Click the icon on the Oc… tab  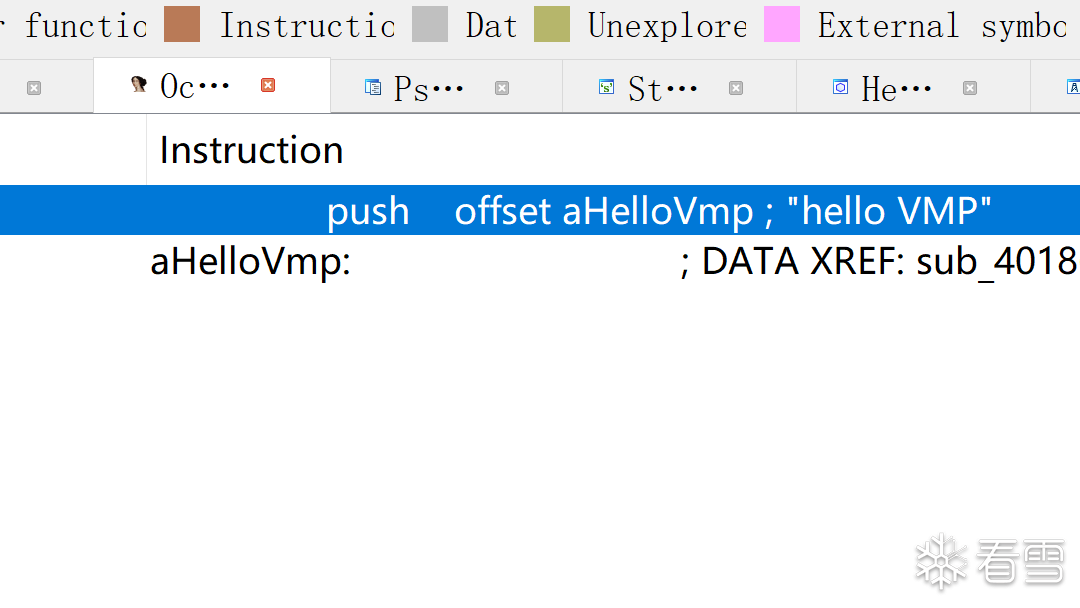(x=139, y=86)
